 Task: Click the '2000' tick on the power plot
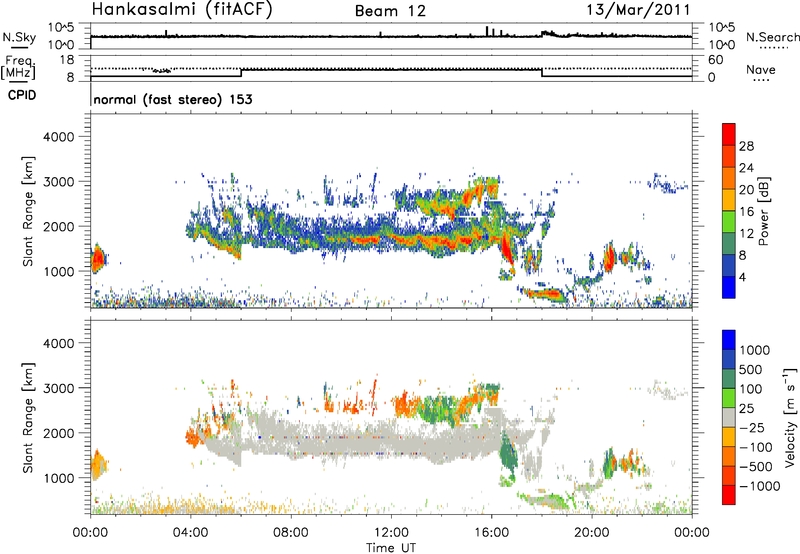coord(58,226)
